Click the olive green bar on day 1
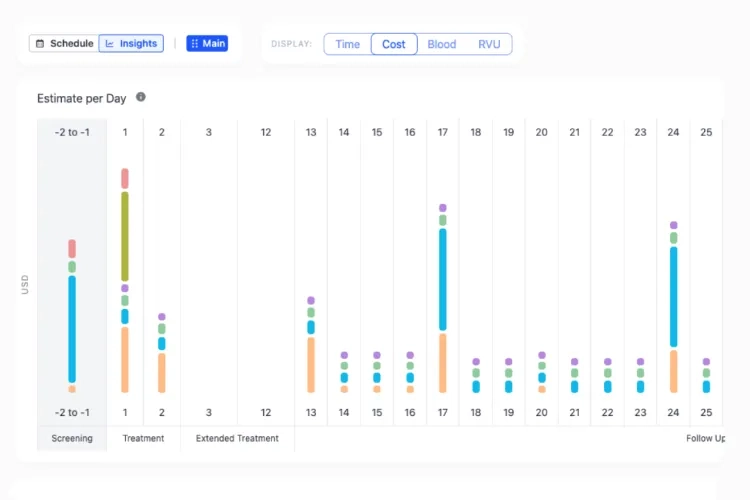 coord(125,236)
